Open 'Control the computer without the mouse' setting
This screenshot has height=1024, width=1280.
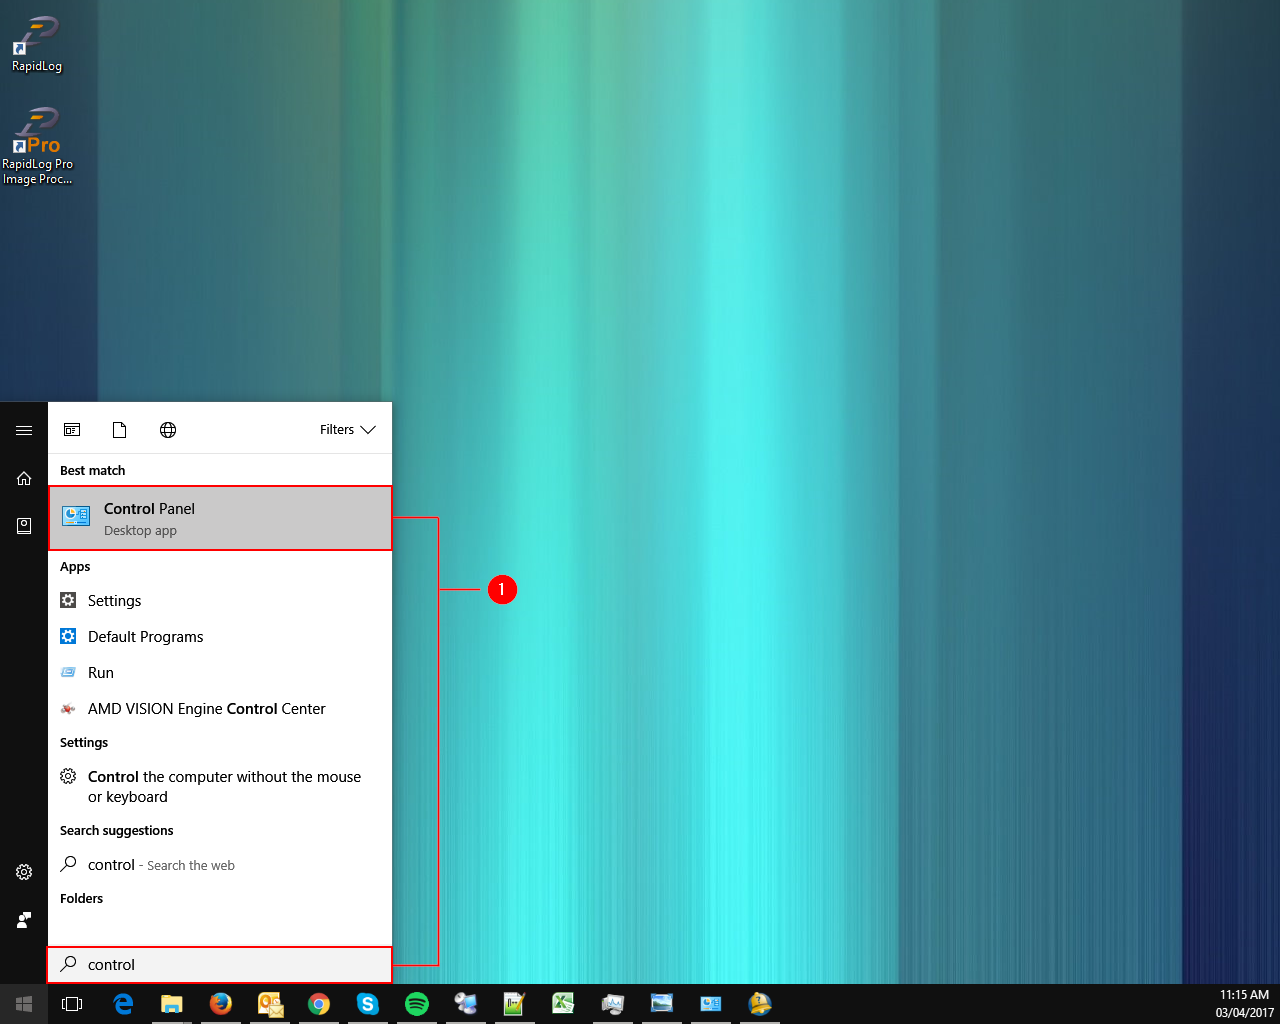(x=224, y=786)
